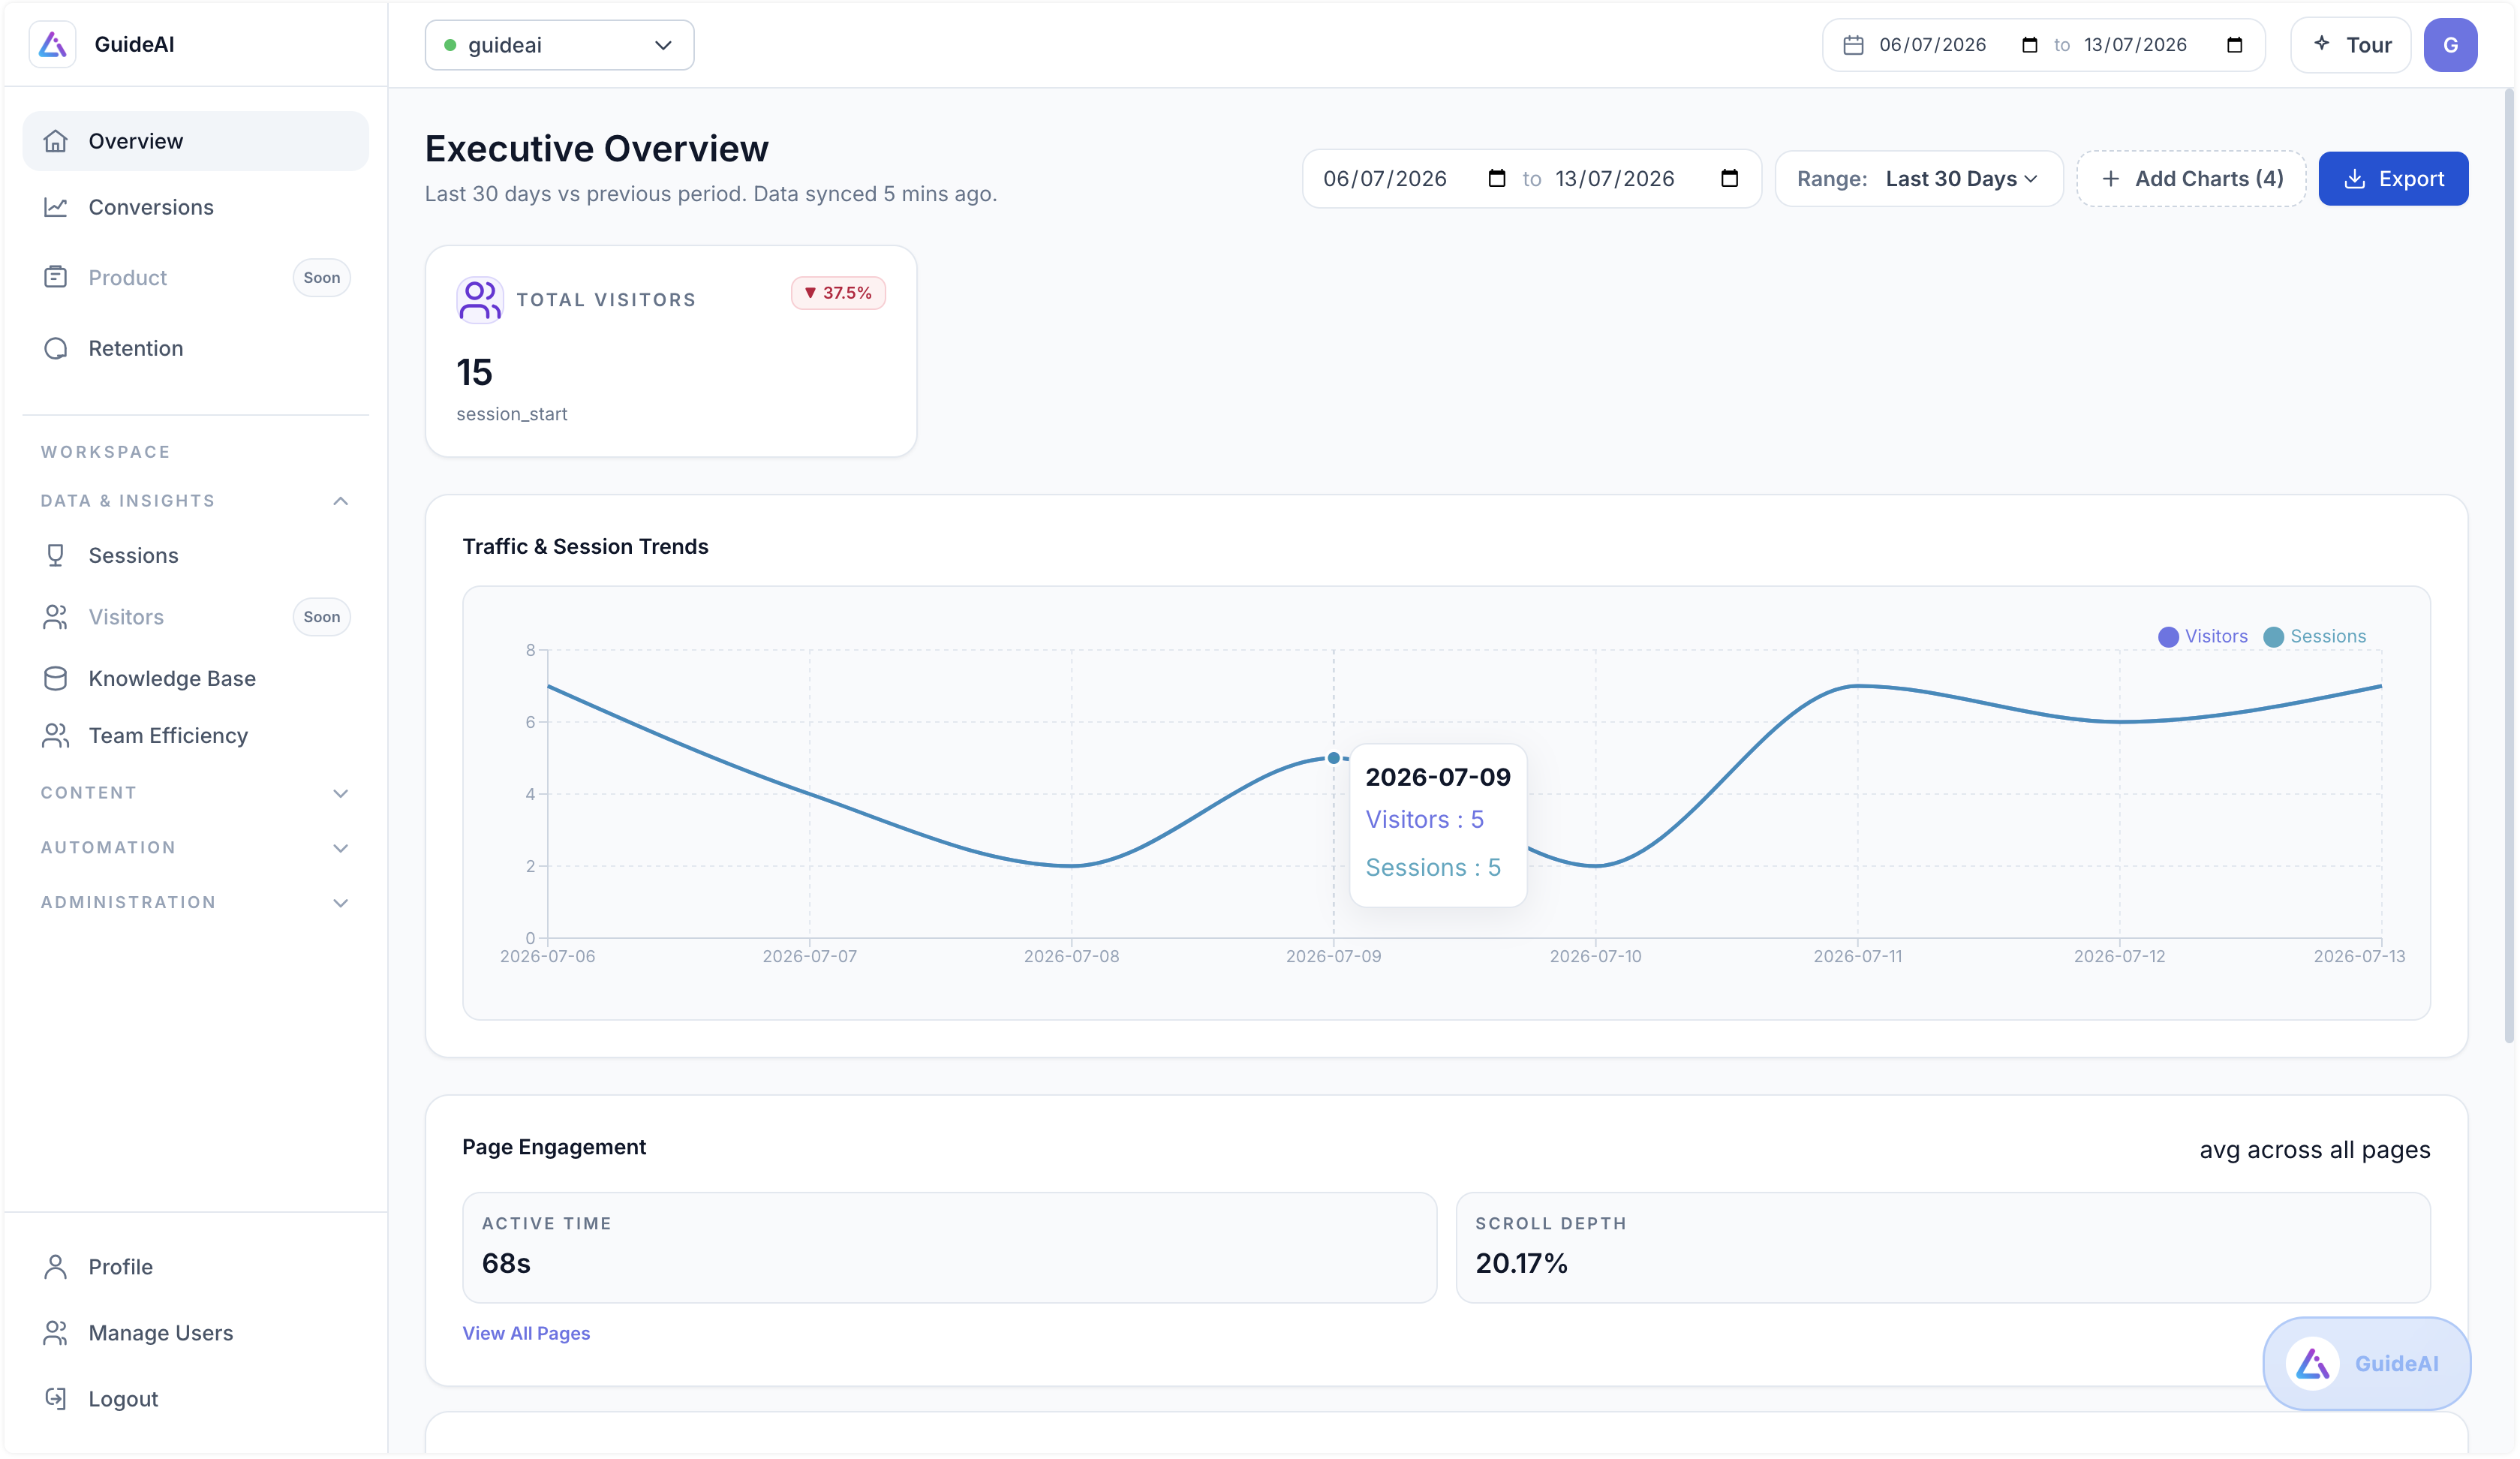Image resolution: width=2520 pixels, height=1459 pixels.
Task: Click the plus icon on Add Charts
Action: click(2110, 179)
